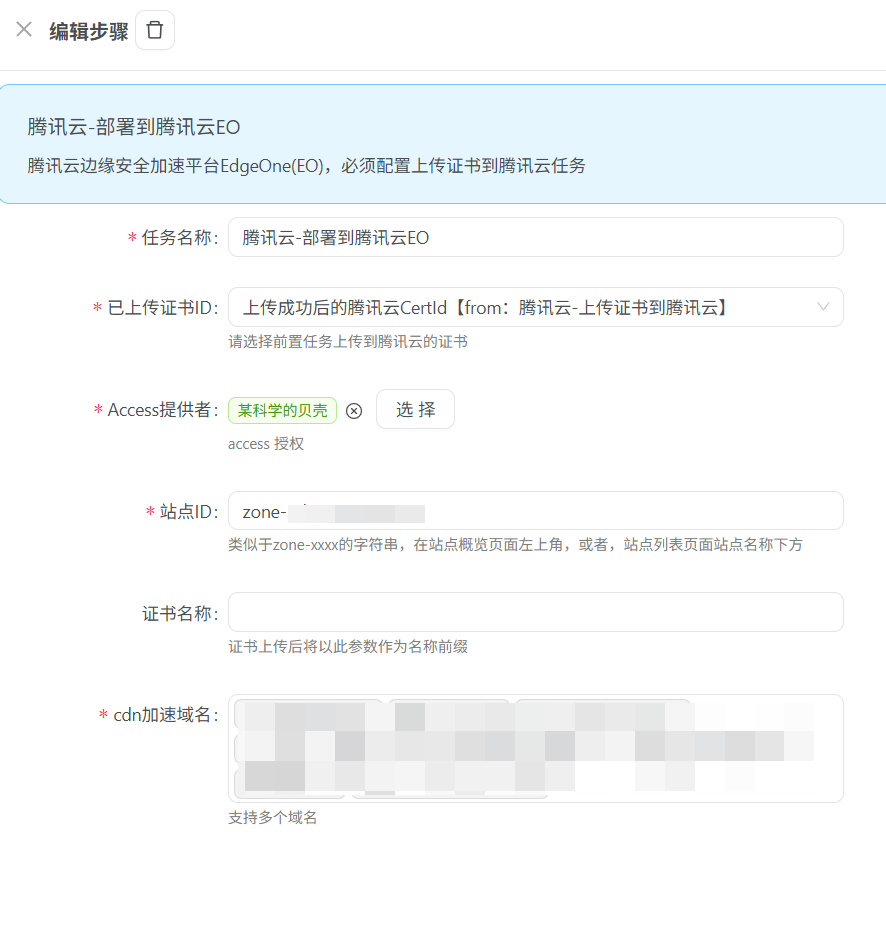The width and height of the screenshot is (886, 931).
Task: Click the heading 腾讯云-部署到腾讯云EO in the blue banner
Action: pos(134,127)
